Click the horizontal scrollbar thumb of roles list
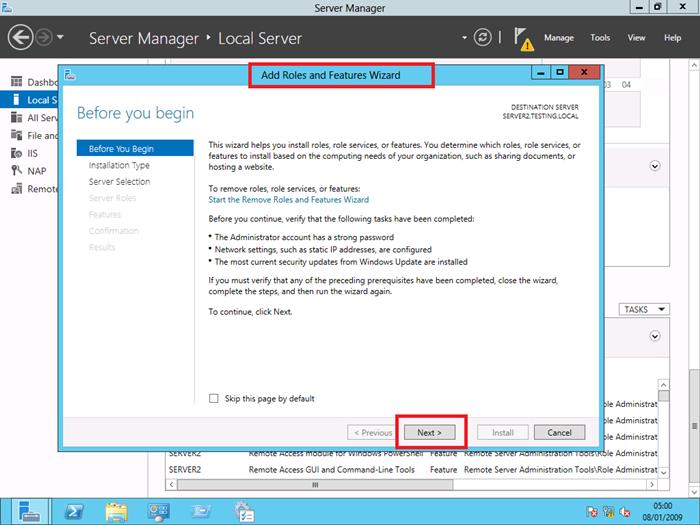The image size is (700, 525). pos(315,484)
